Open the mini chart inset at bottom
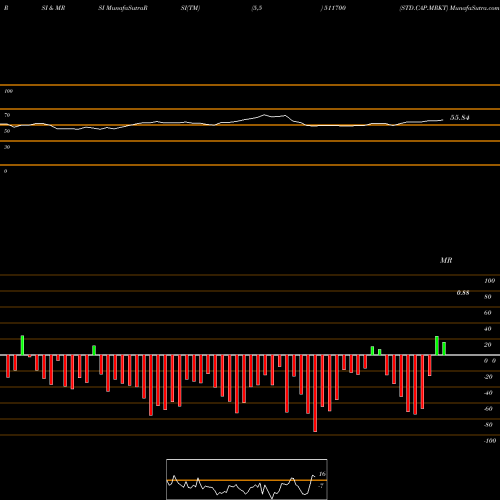The height and width of the screenshot is (500, 500). click(x=247, y=479)
